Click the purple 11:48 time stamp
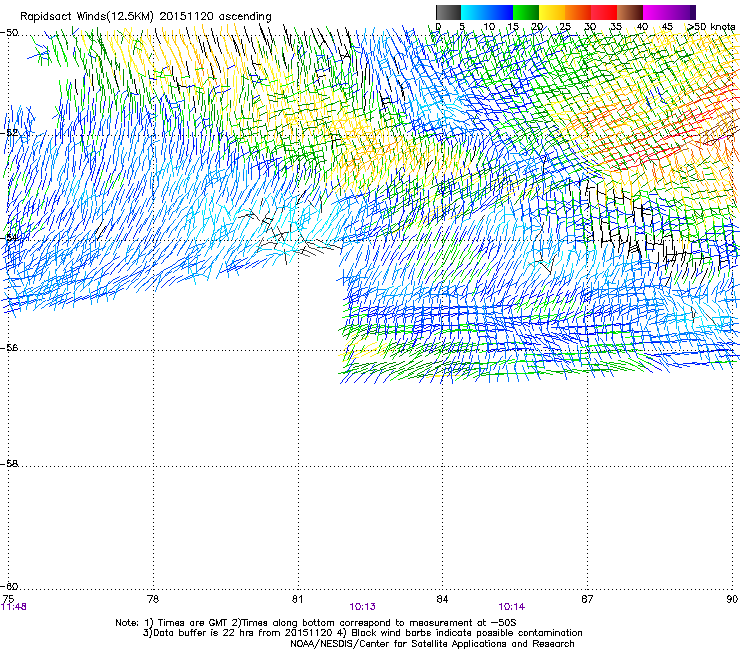 [14, 607]
